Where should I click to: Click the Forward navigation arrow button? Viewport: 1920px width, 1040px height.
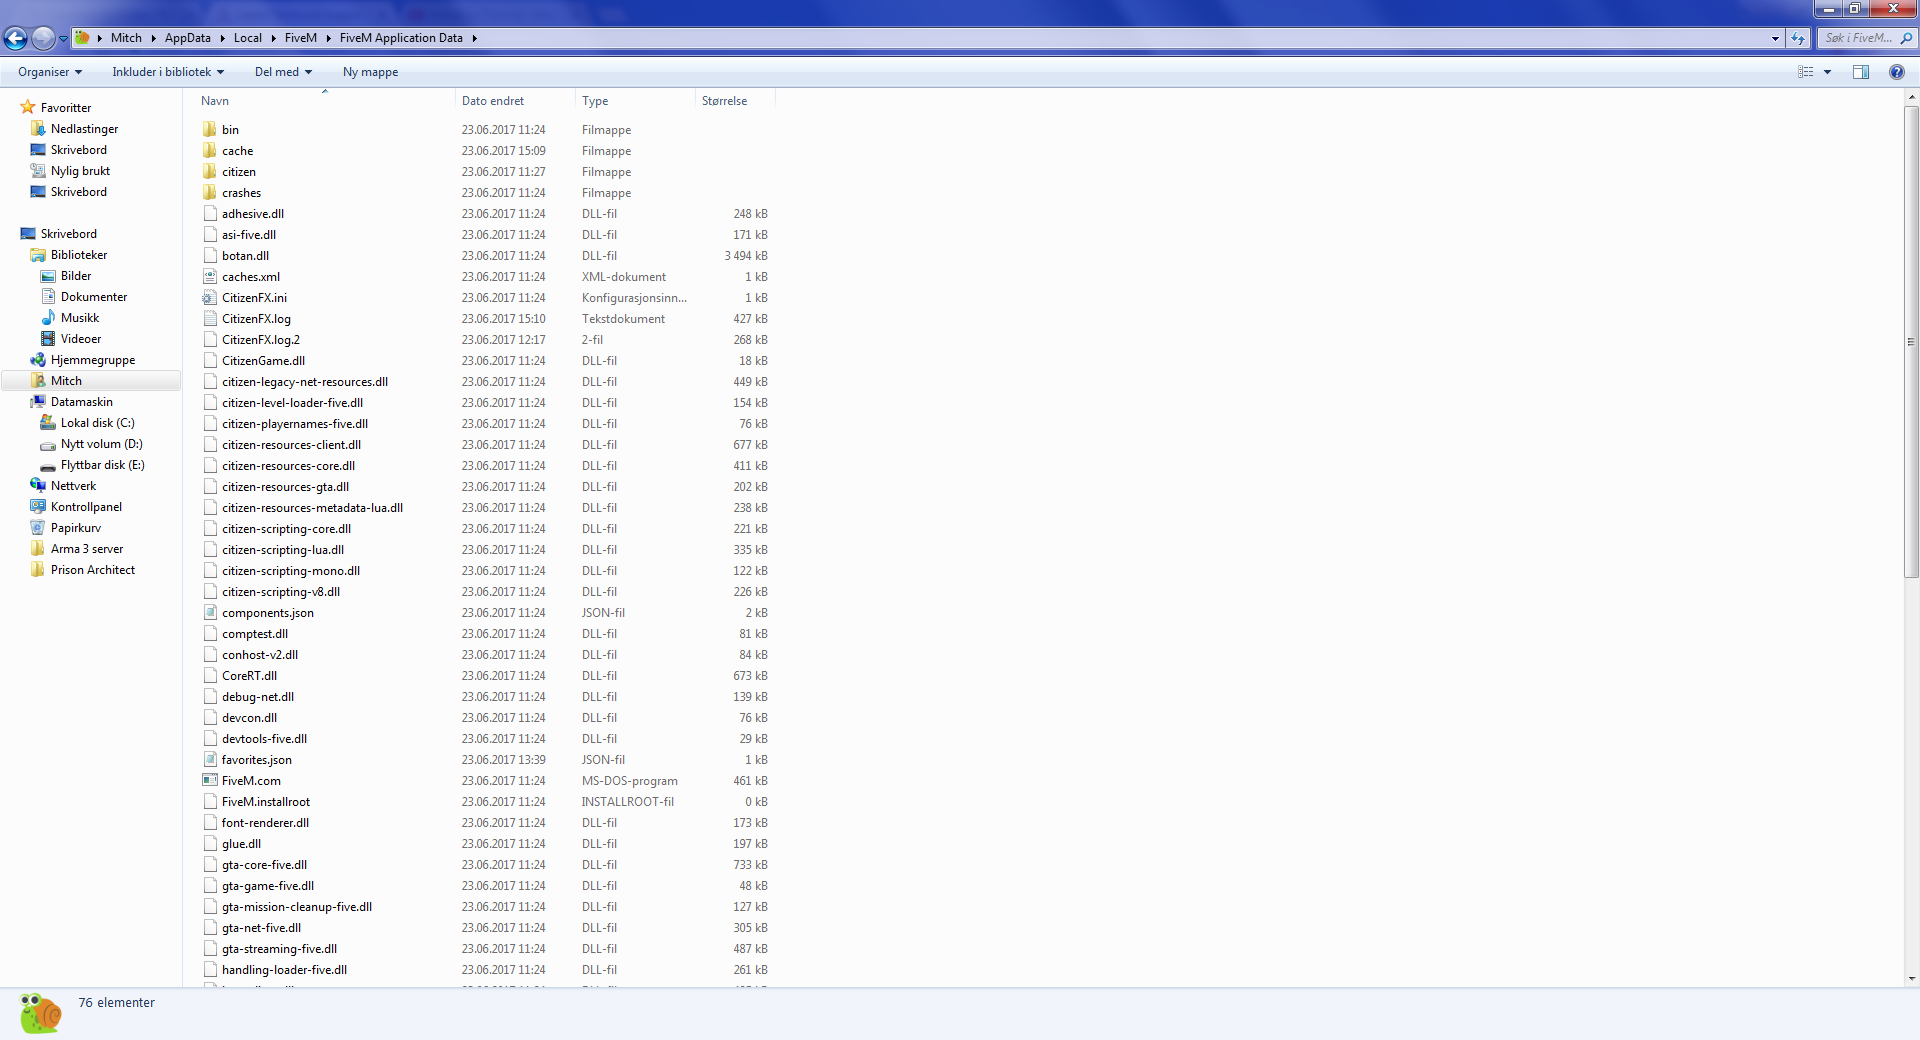pyautogui.click(x=43, y=38)
